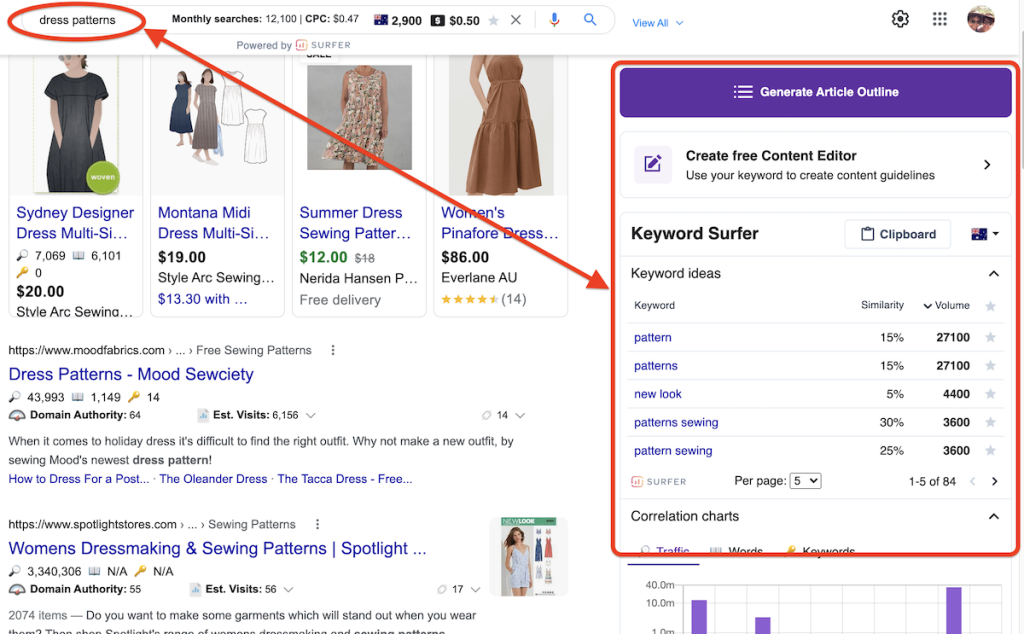This screenshot has height=634, width=1024.
Task: Open Women's Pinafore Dress listing
Action: coord(500,223)
